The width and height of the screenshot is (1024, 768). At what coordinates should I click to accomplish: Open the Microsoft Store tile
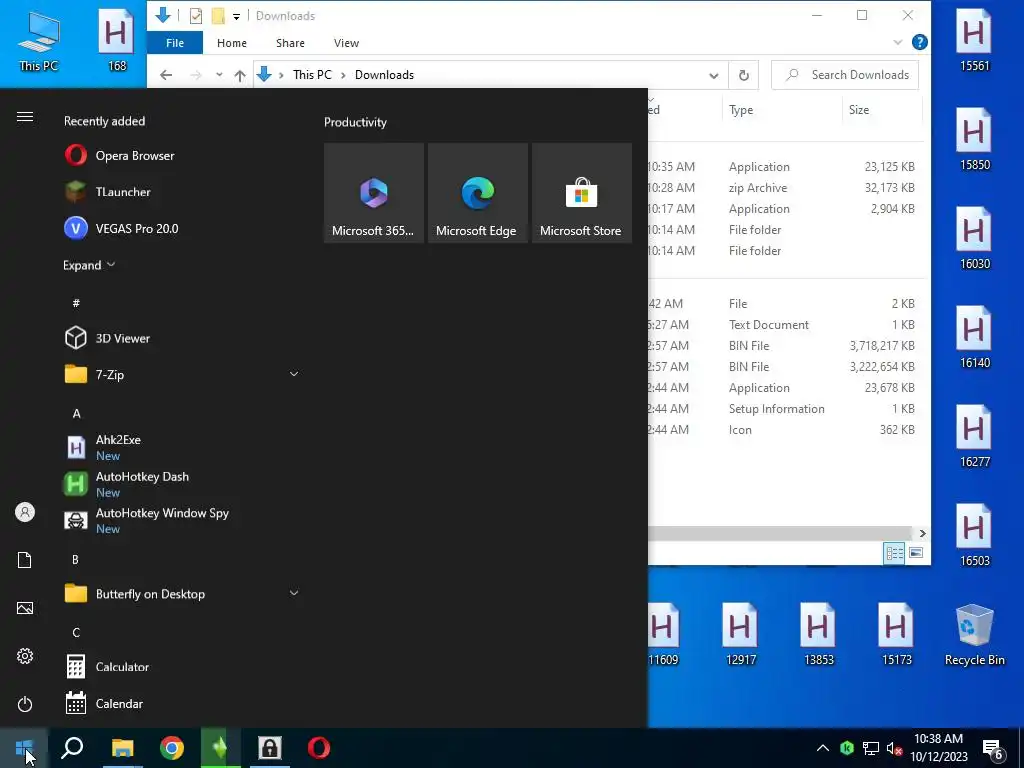[x=581, y=193]
